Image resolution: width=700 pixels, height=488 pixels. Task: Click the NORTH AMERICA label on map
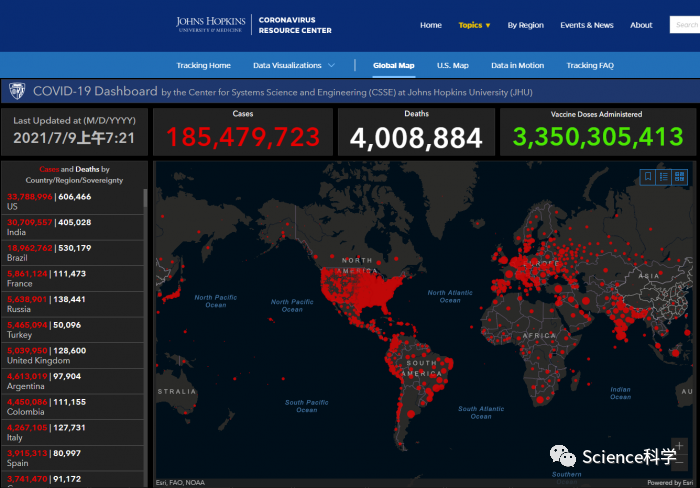[357, 266]
